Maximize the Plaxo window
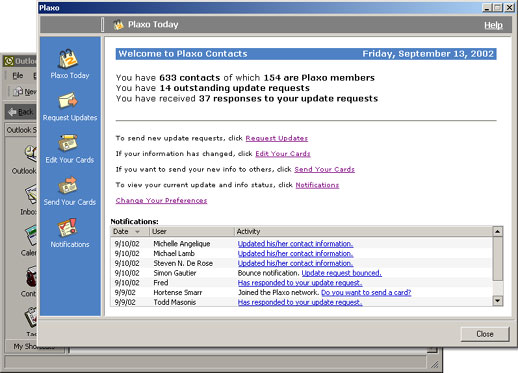518x373 pixels. [497, 8]
